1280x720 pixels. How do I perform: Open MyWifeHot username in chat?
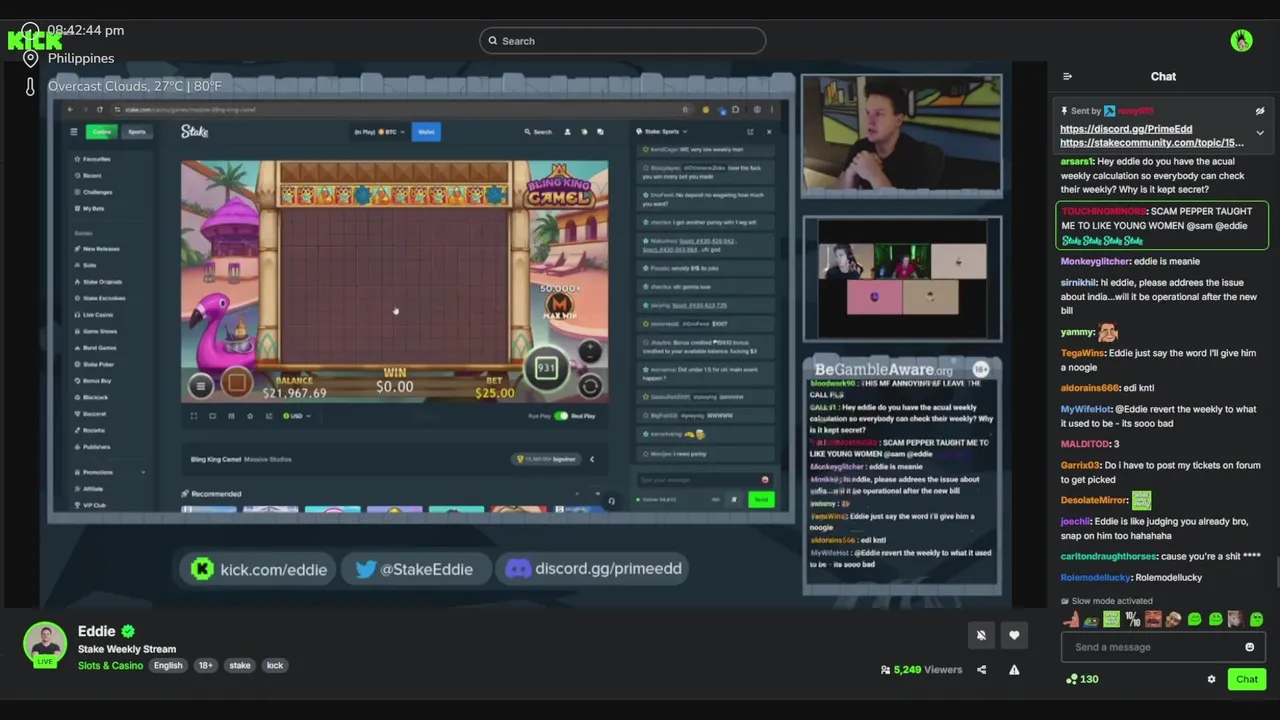point(1086,409)
